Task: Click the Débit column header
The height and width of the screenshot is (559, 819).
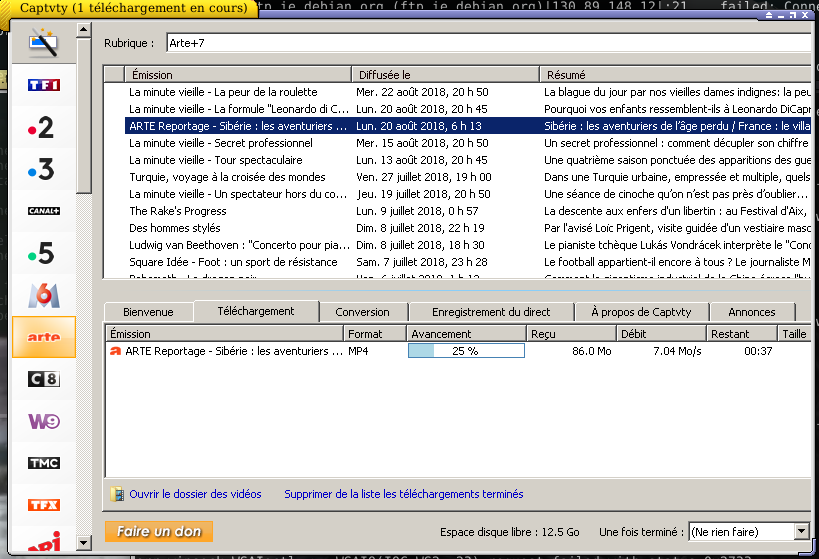Action: [x=661, y=334]
